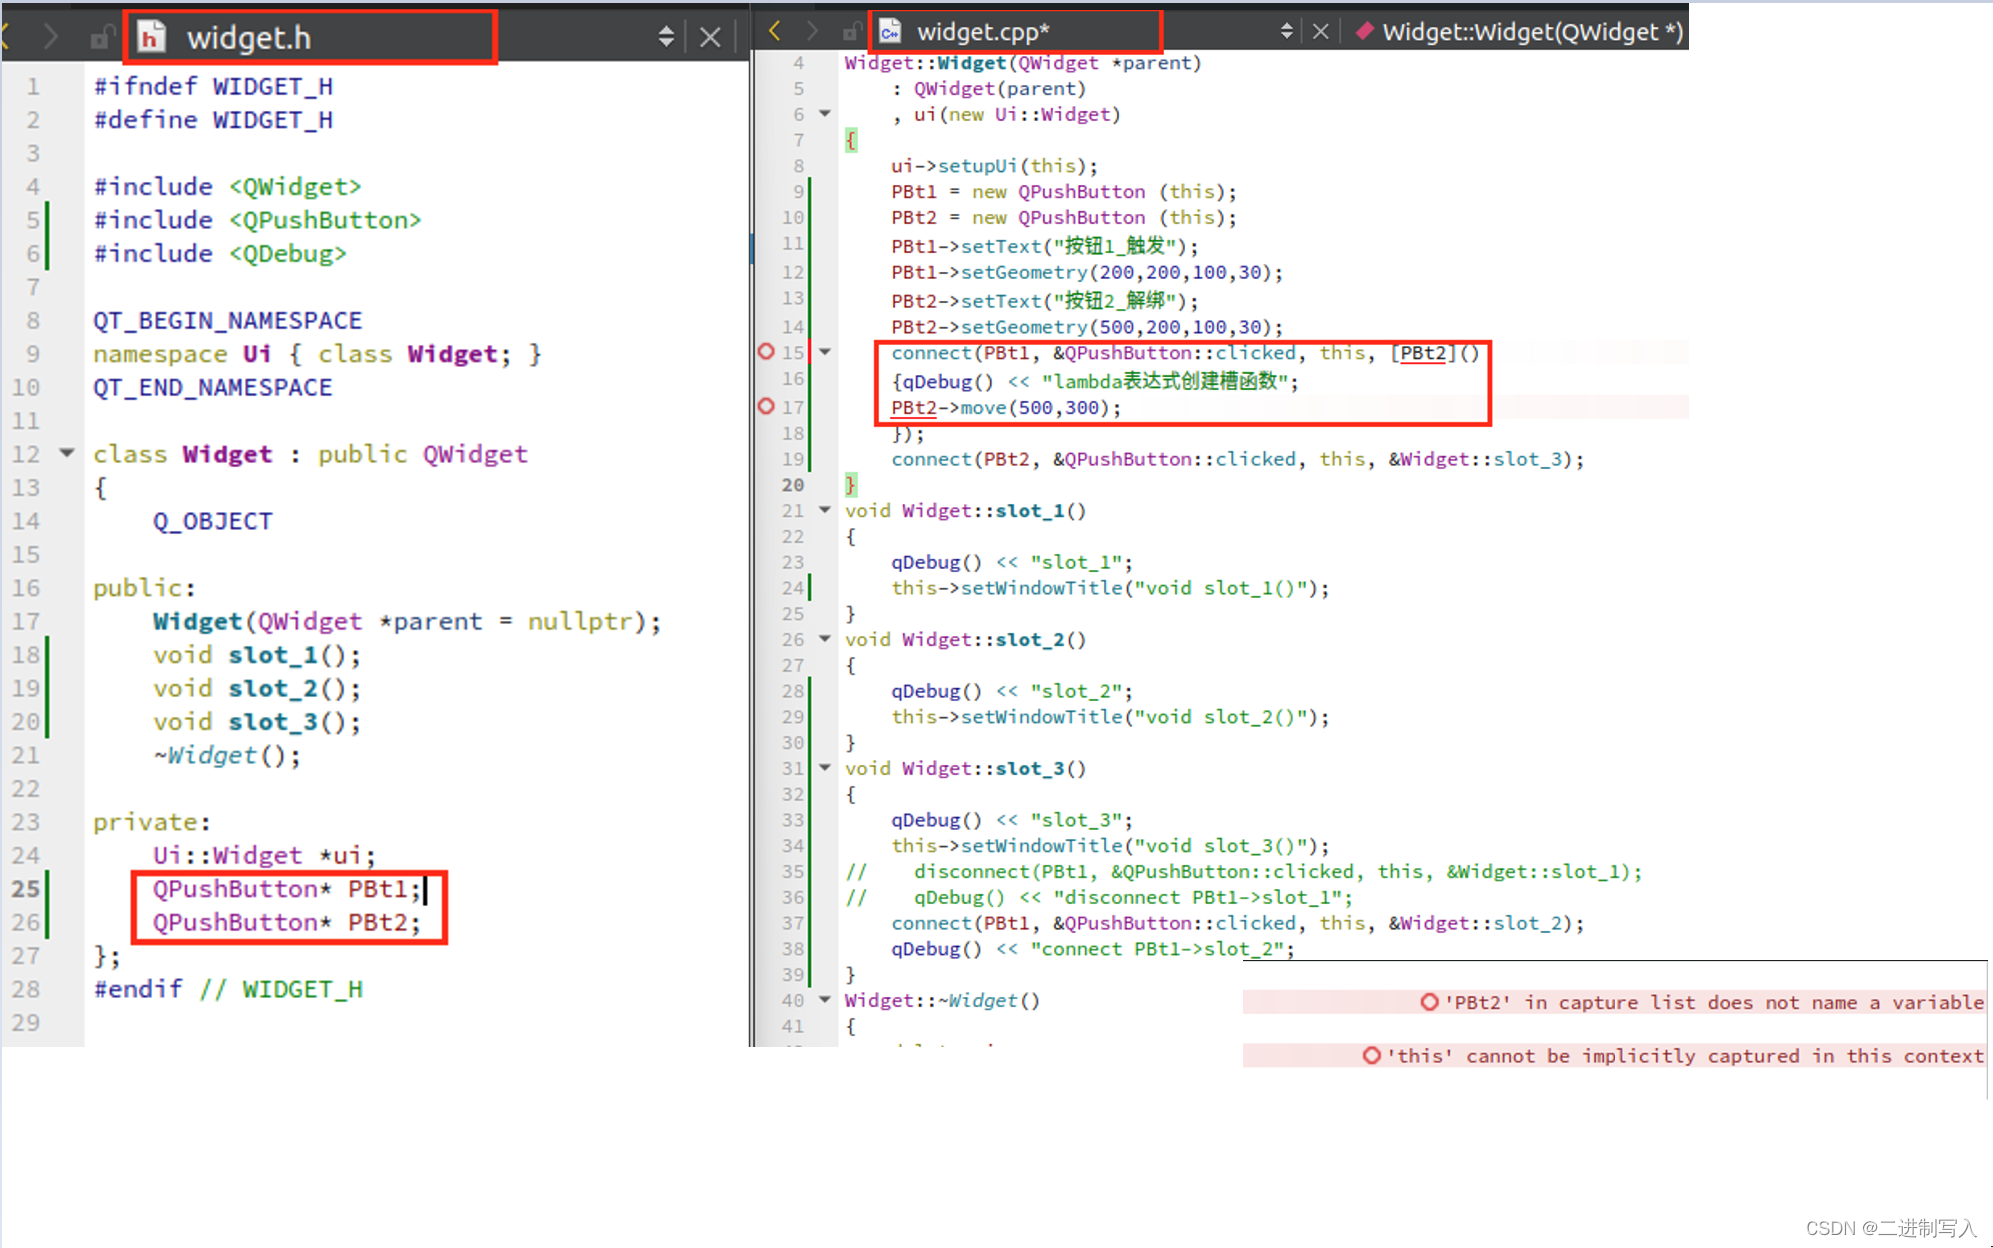Click the 'PBt2' in capture list error icon
1993x1248 pixels.
pos(1429,1002)
